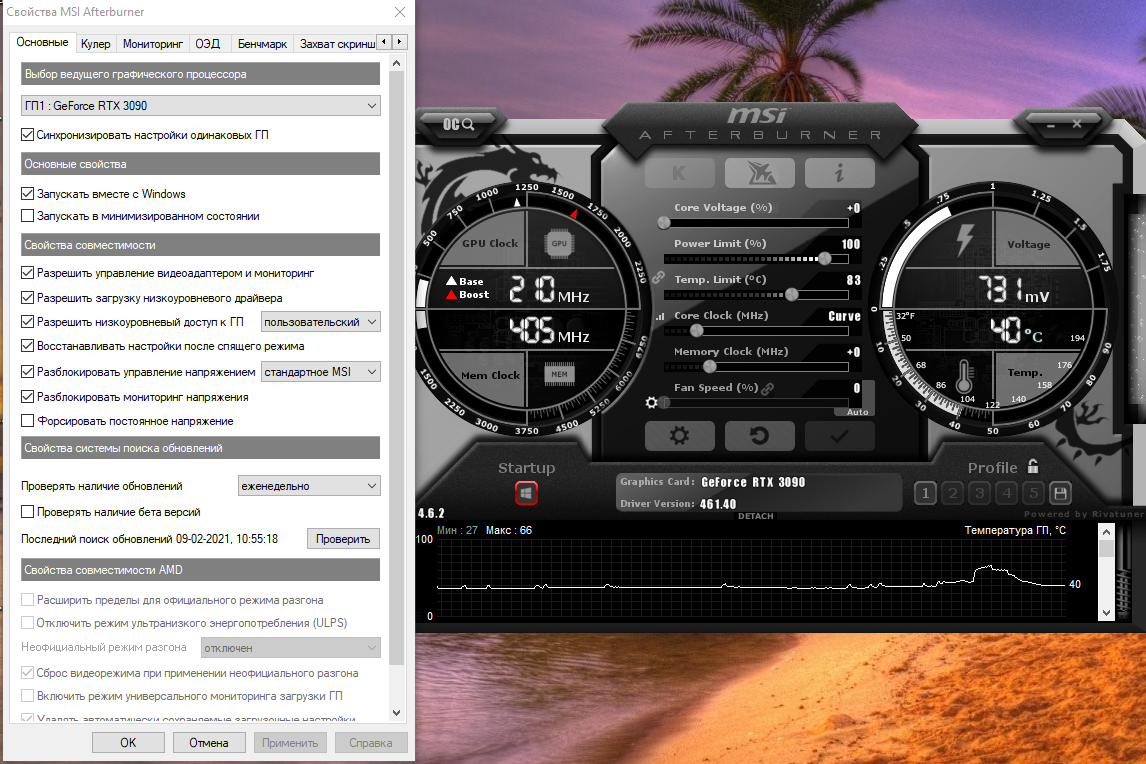Click the Temp. Limit slider handle

pos(792,294)
